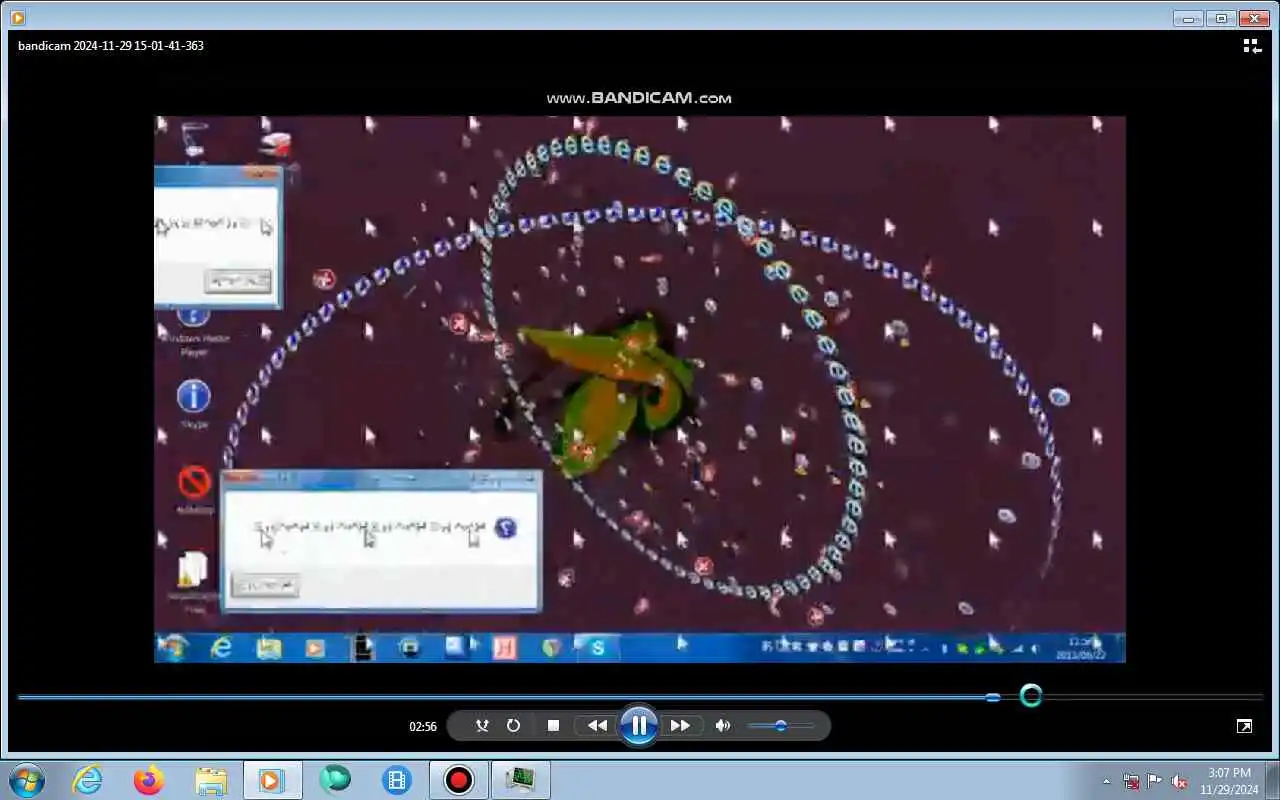
Task: Open Windows Explorer folder icon in taskbar
Action: [211, 780]
